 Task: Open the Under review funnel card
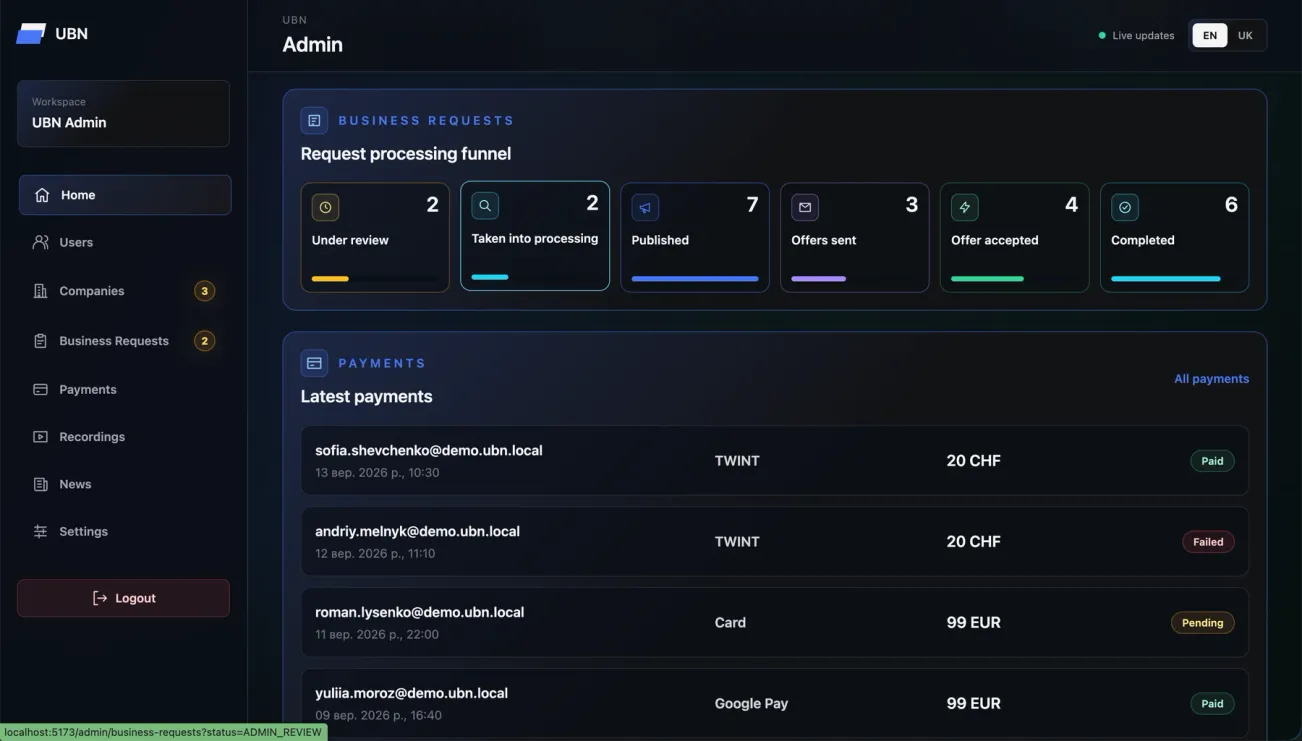[375, 237]
